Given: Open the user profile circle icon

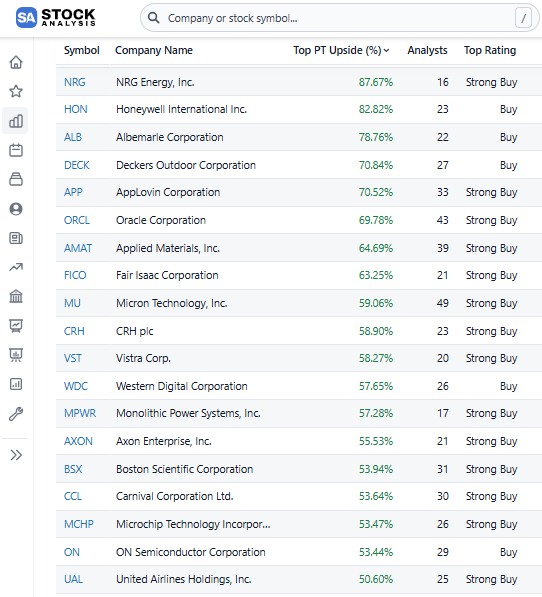Looking at the screenshot, I should point(16,209).
